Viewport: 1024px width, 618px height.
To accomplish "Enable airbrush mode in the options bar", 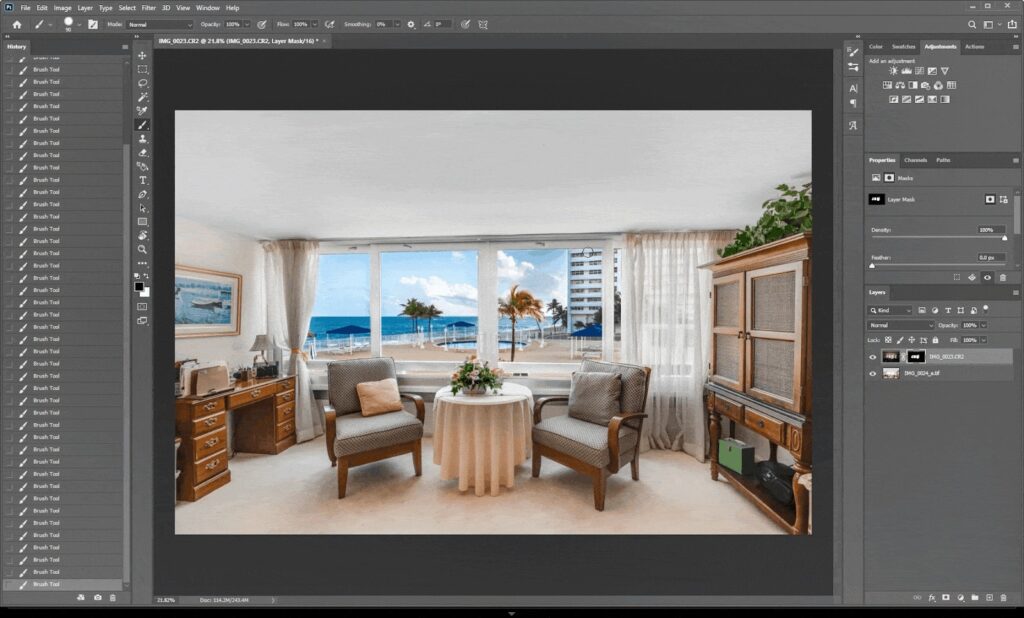I will (330, 24).
